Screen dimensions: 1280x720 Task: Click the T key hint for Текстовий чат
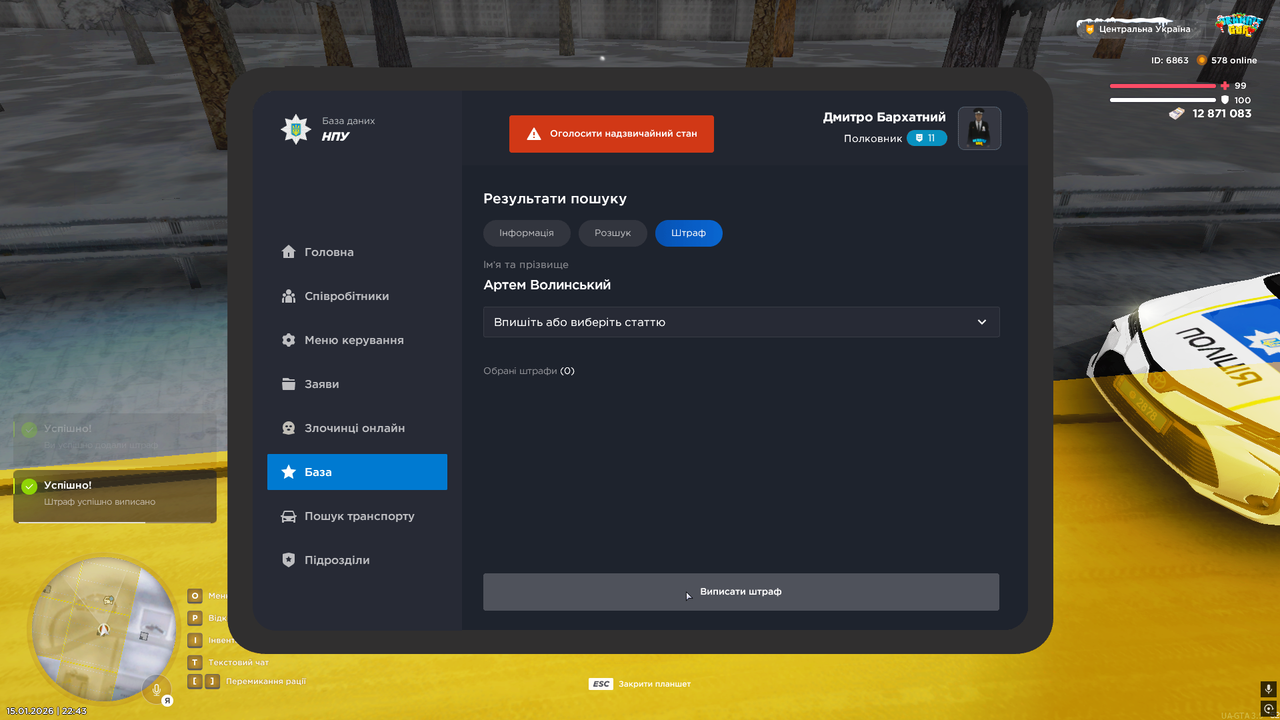[195, 662]
